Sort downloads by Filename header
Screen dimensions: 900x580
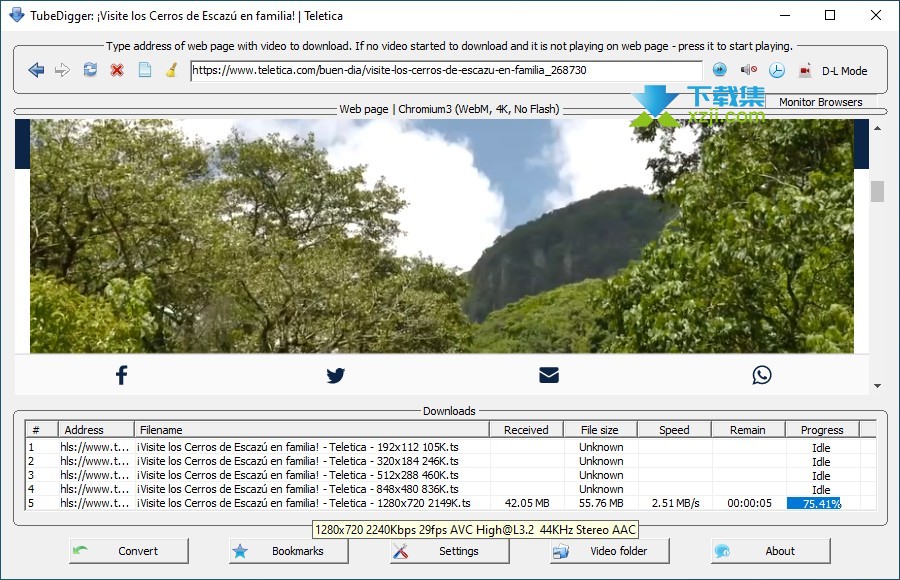point(312,430)
